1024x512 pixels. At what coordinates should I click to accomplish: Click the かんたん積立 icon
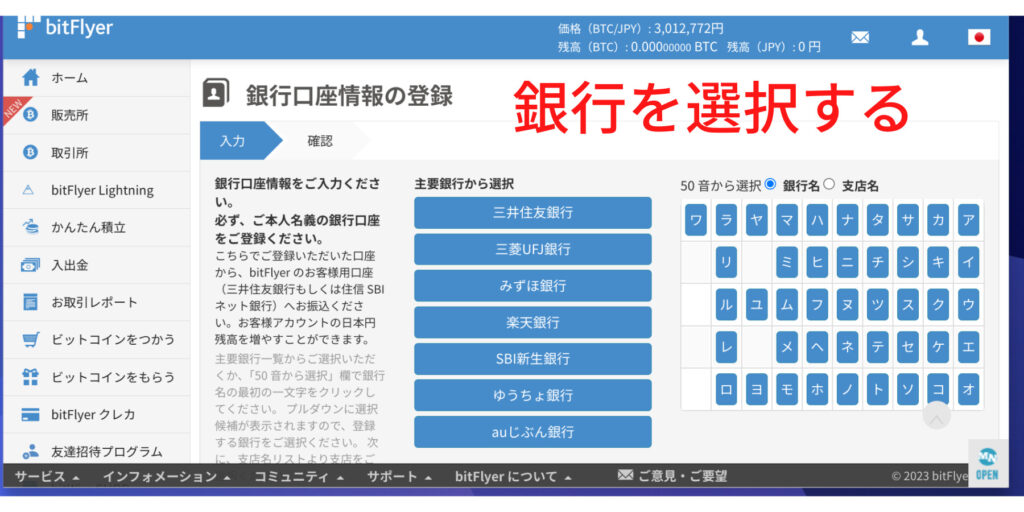pyautogui.click(x=30, y=227)
